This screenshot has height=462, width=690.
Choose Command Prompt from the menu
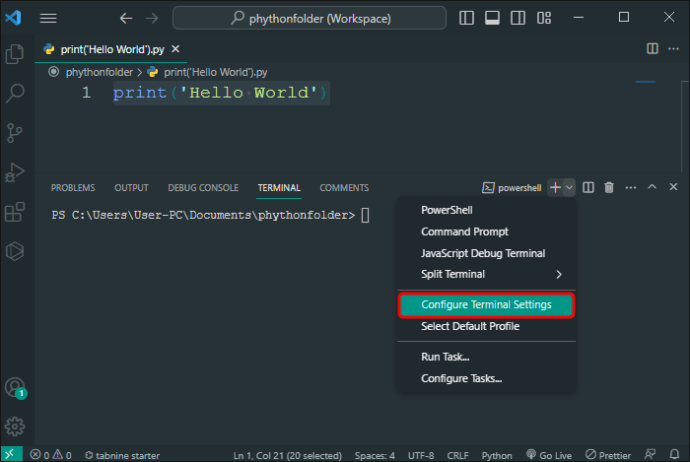(x=487, y=232)
